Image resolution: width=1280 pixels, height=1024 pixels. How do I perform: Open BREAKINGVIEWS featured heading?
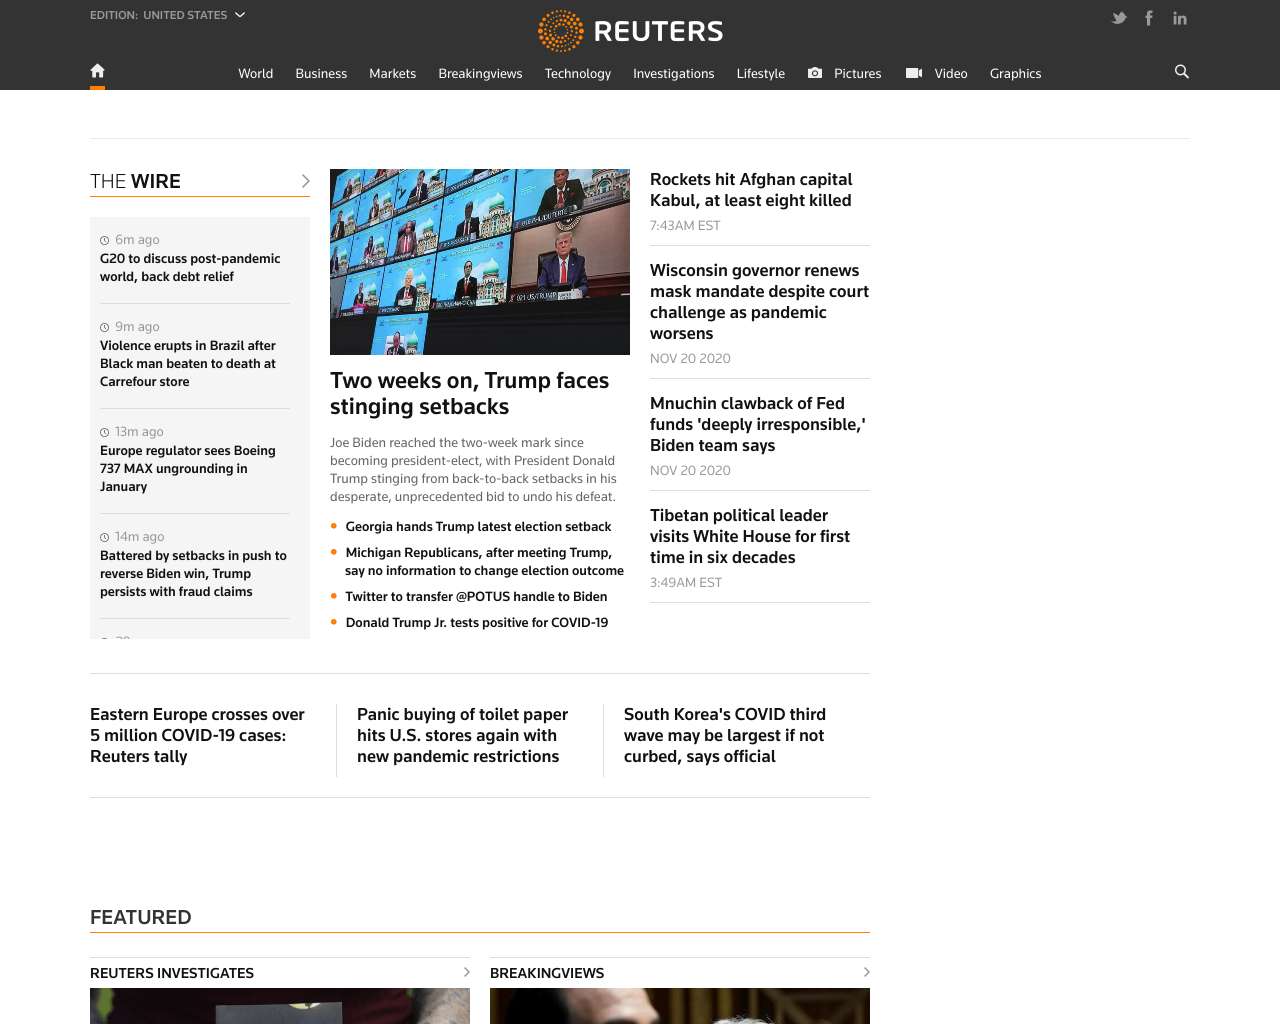547,973
